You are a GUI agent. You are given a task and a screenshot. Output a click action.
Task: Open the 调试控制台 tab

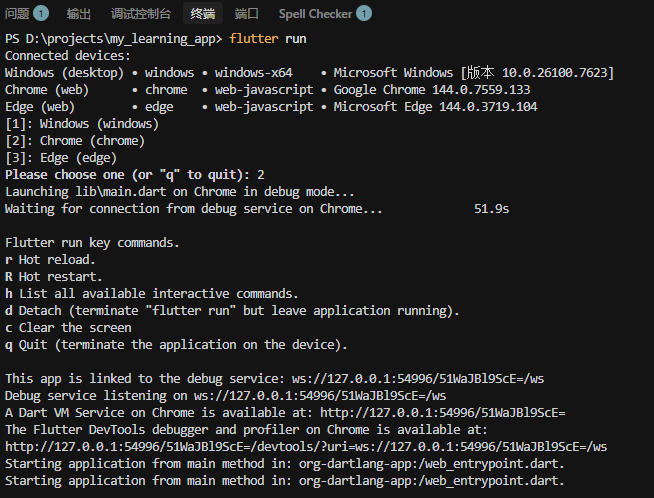point(141,14)
